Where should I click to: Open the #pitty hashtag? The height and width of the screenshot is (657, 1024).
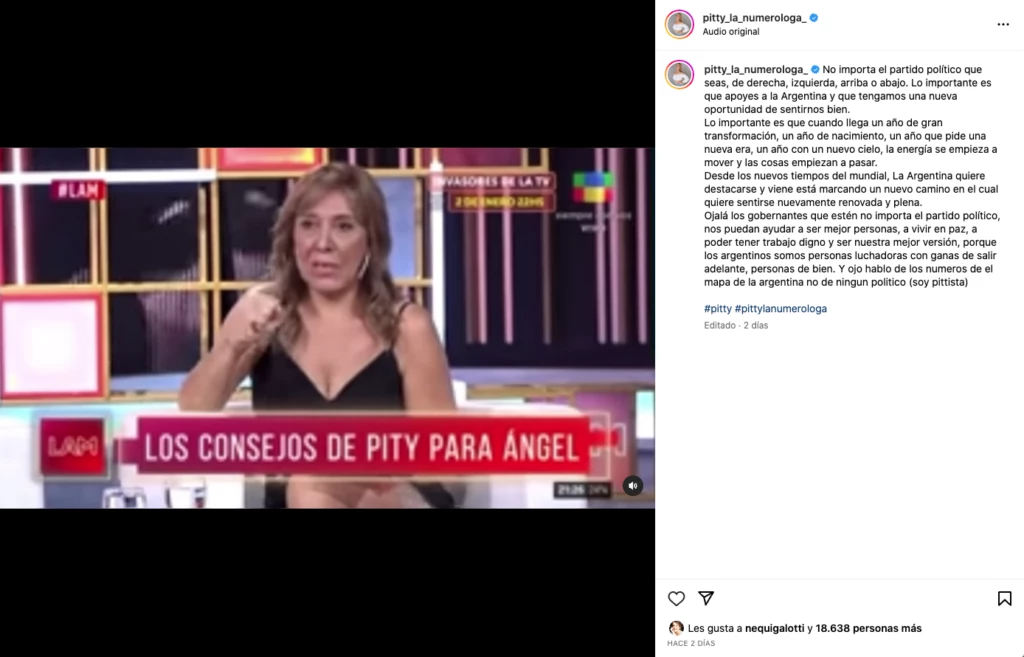(x=718, y=309)
